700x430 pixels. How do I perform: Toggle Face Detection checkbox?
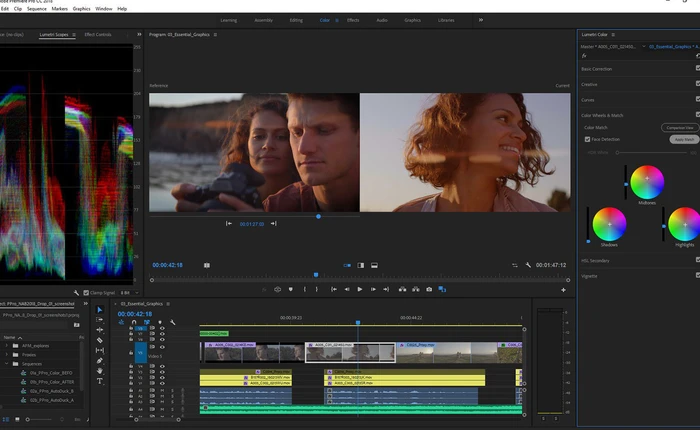pos(588,139)
